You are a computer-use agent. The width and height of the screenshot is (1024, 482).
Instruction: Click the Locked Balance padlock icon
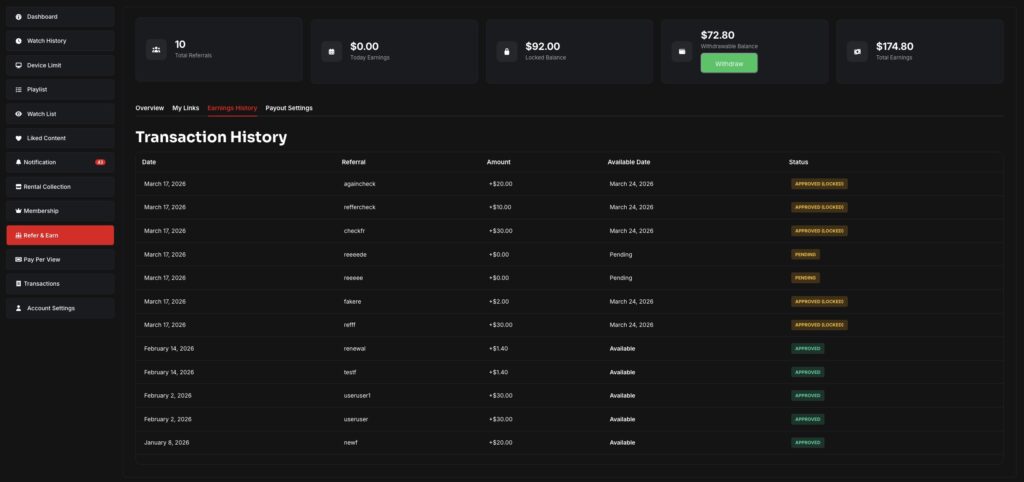(x=507, y=51)
